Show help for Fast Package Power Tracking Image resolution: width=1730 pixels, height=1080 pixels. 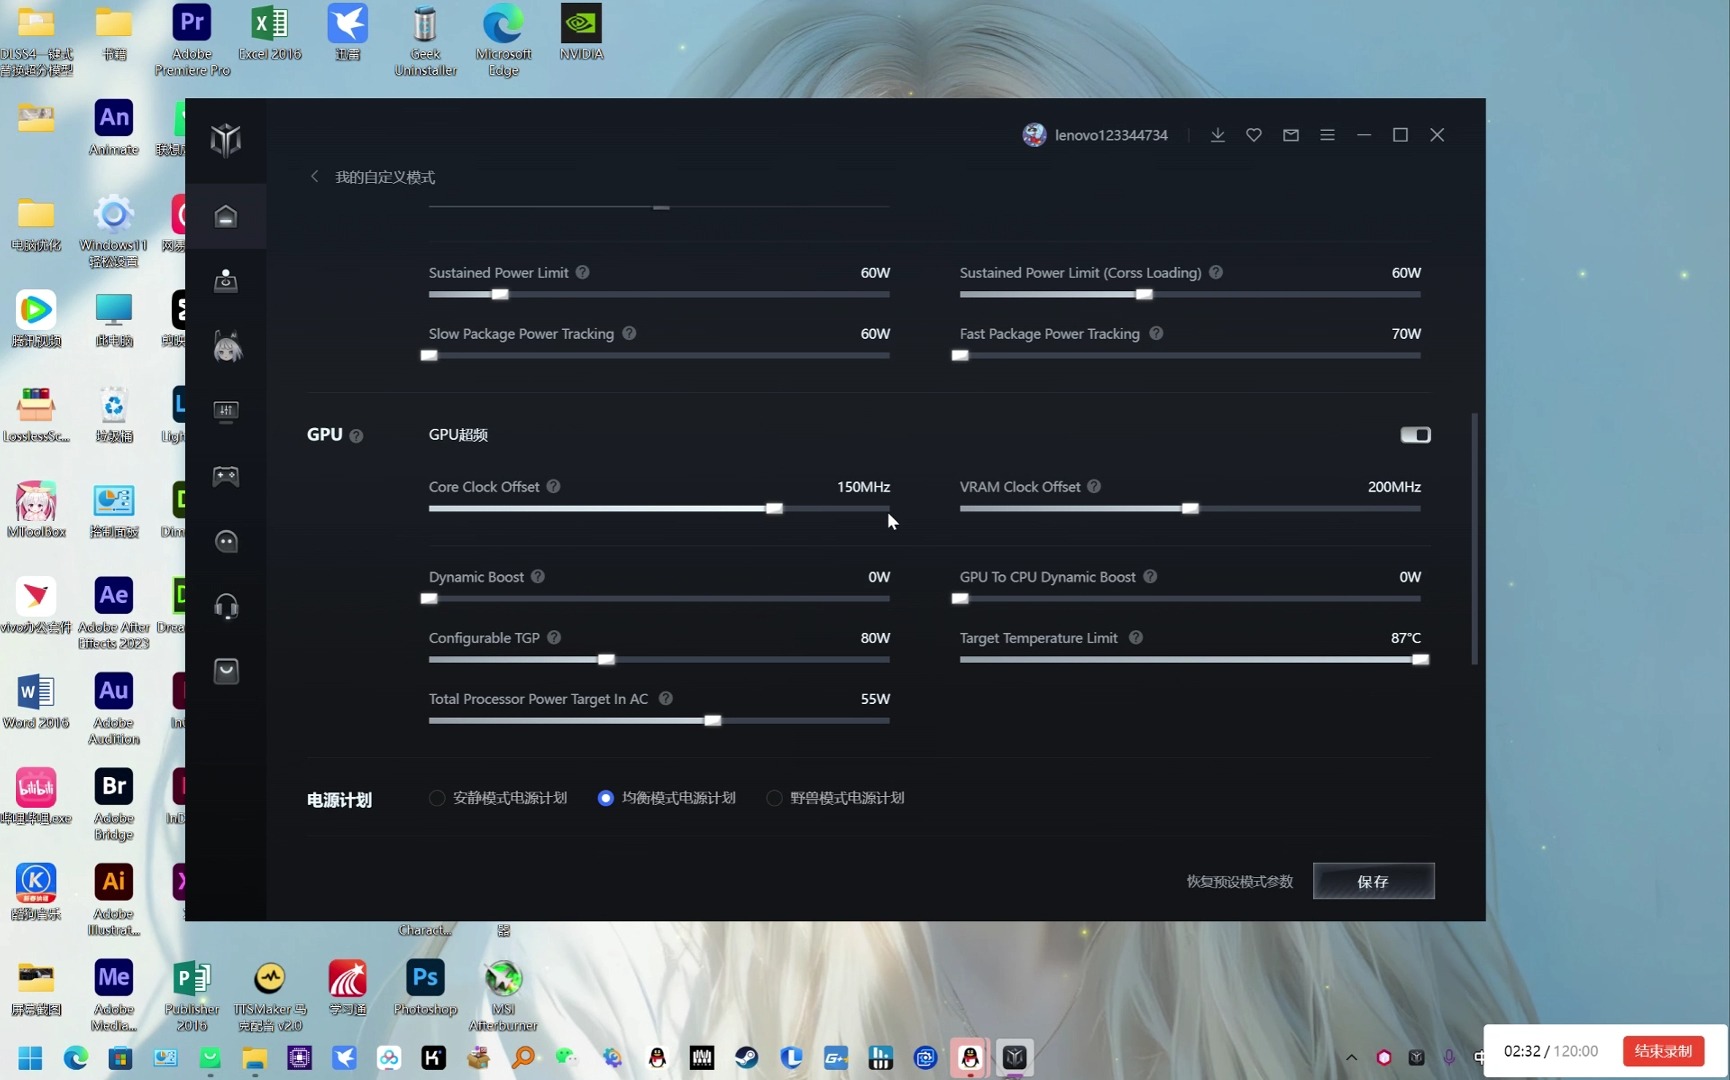(1156, 334)
